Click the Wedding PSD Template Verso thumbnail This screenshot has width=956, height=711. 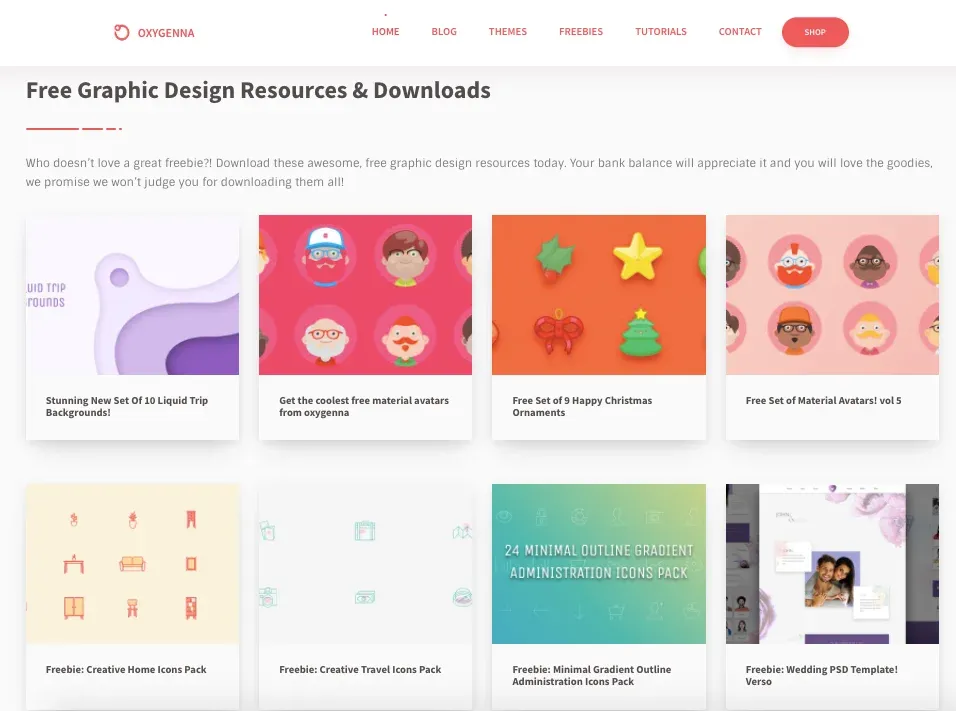click(x=832, y=564)
